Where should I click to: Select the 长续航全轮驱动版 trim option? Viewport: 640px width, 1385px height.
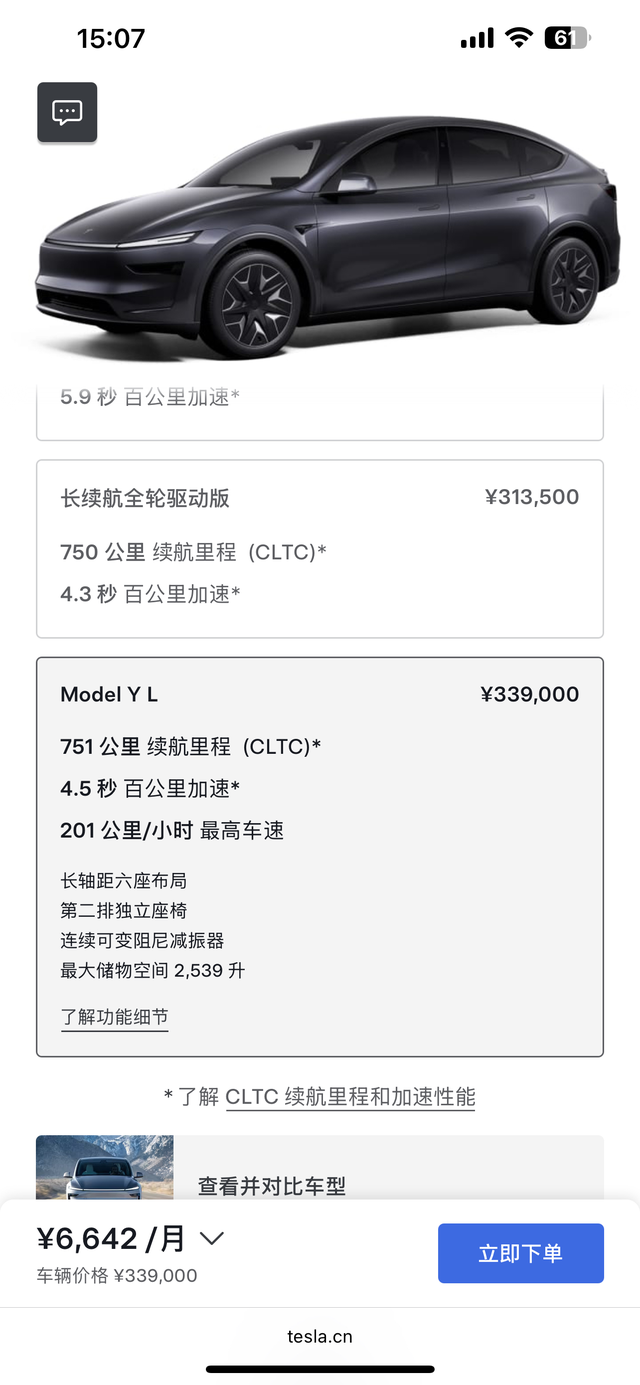pyautogui.click(x=319, y=548)
